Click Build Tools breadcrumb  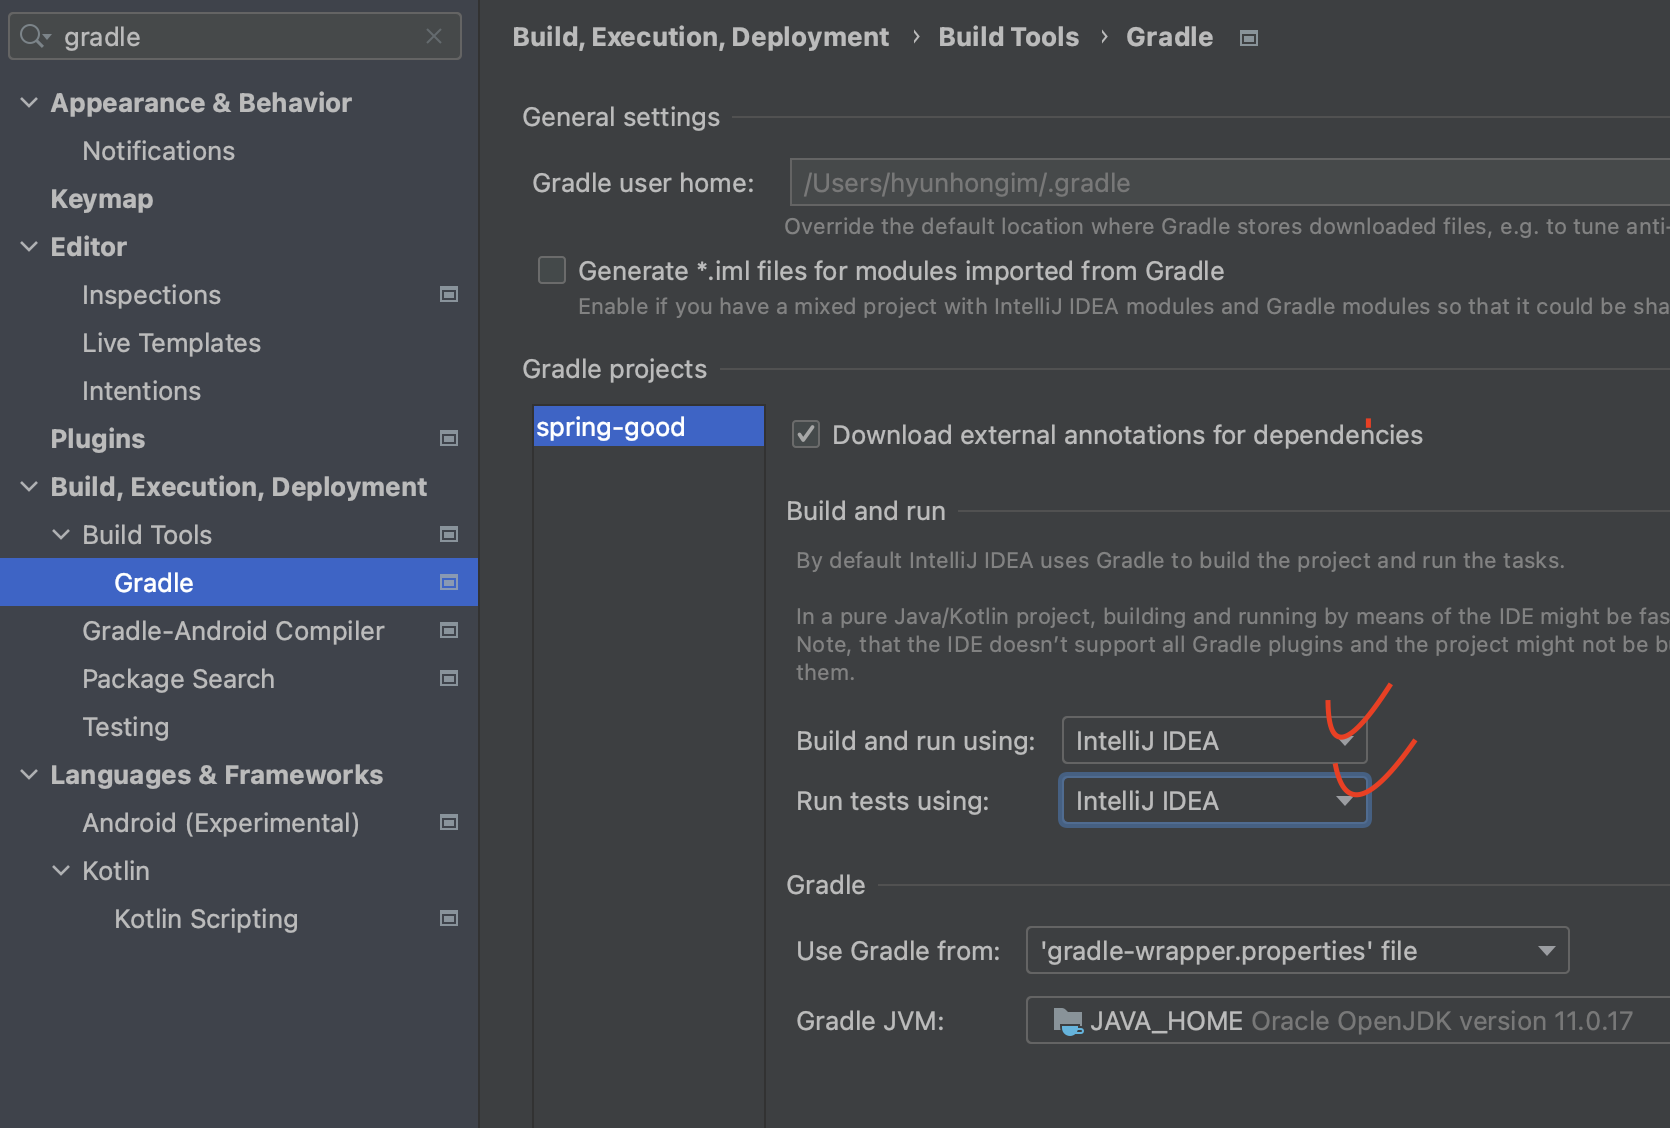click(x=1008, y=37)
